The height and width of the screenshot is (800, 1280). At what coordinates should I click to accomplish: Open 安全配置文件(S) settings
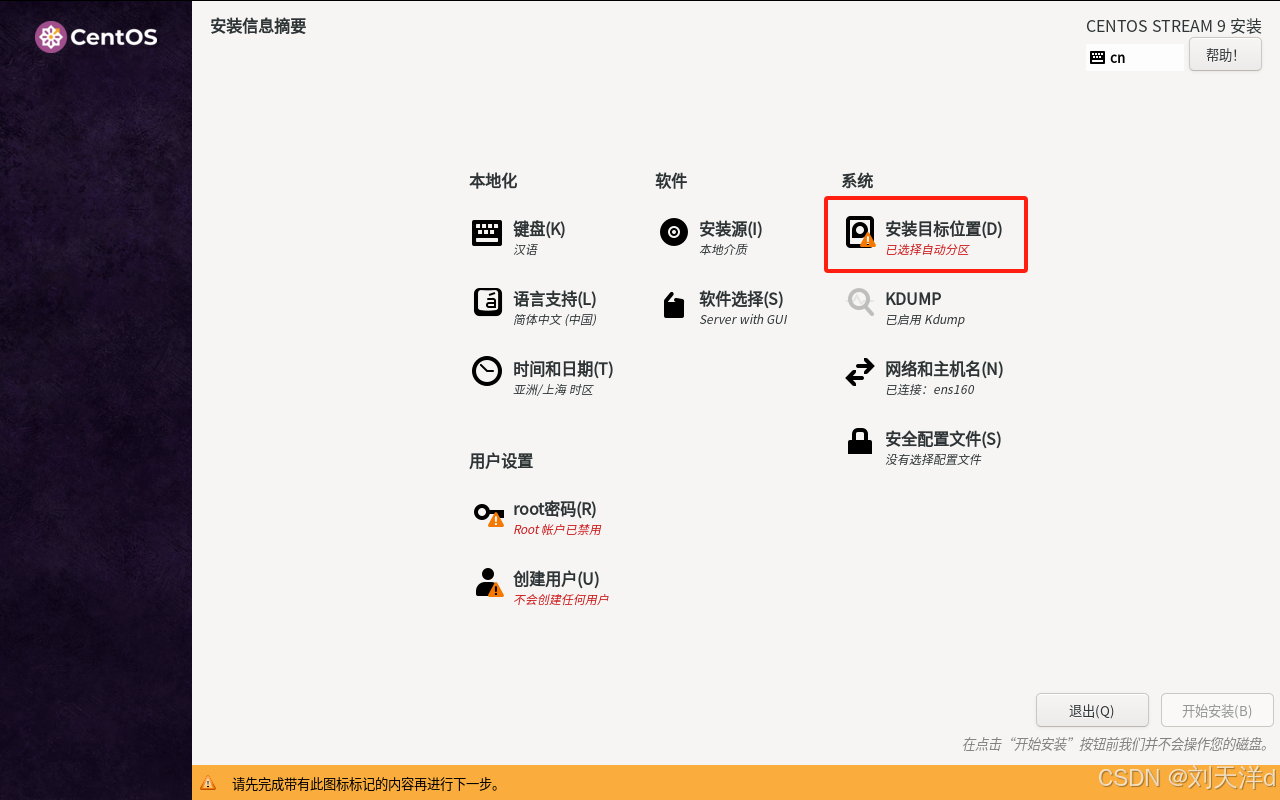pyautogui.click(x=943, y=439)
